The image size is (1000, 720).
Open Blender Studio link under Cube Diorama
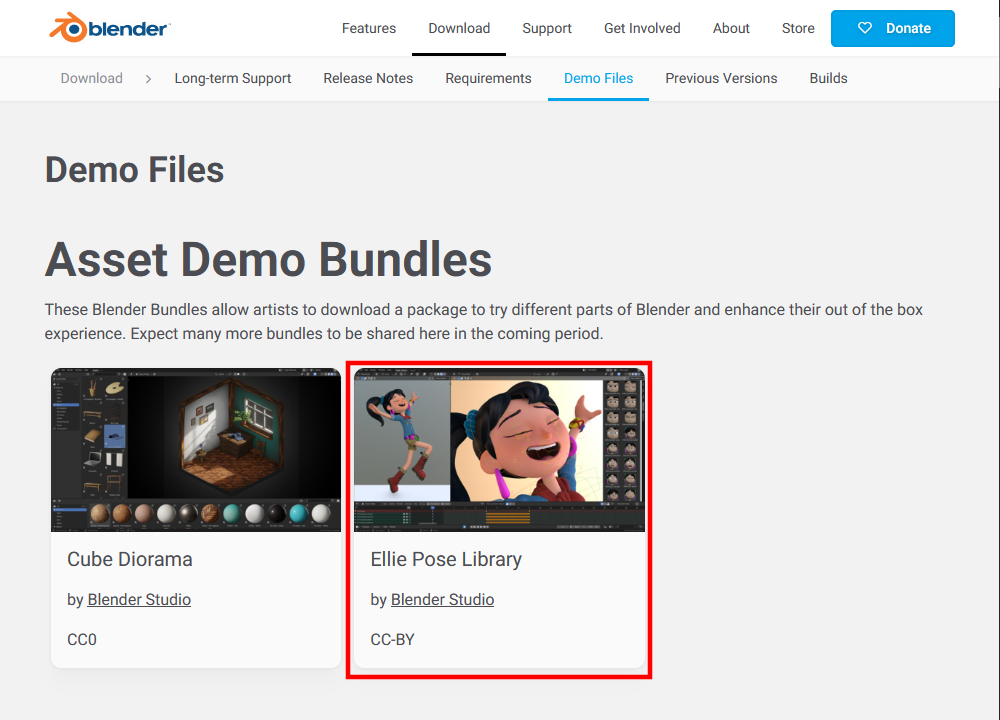coord(139,599)
